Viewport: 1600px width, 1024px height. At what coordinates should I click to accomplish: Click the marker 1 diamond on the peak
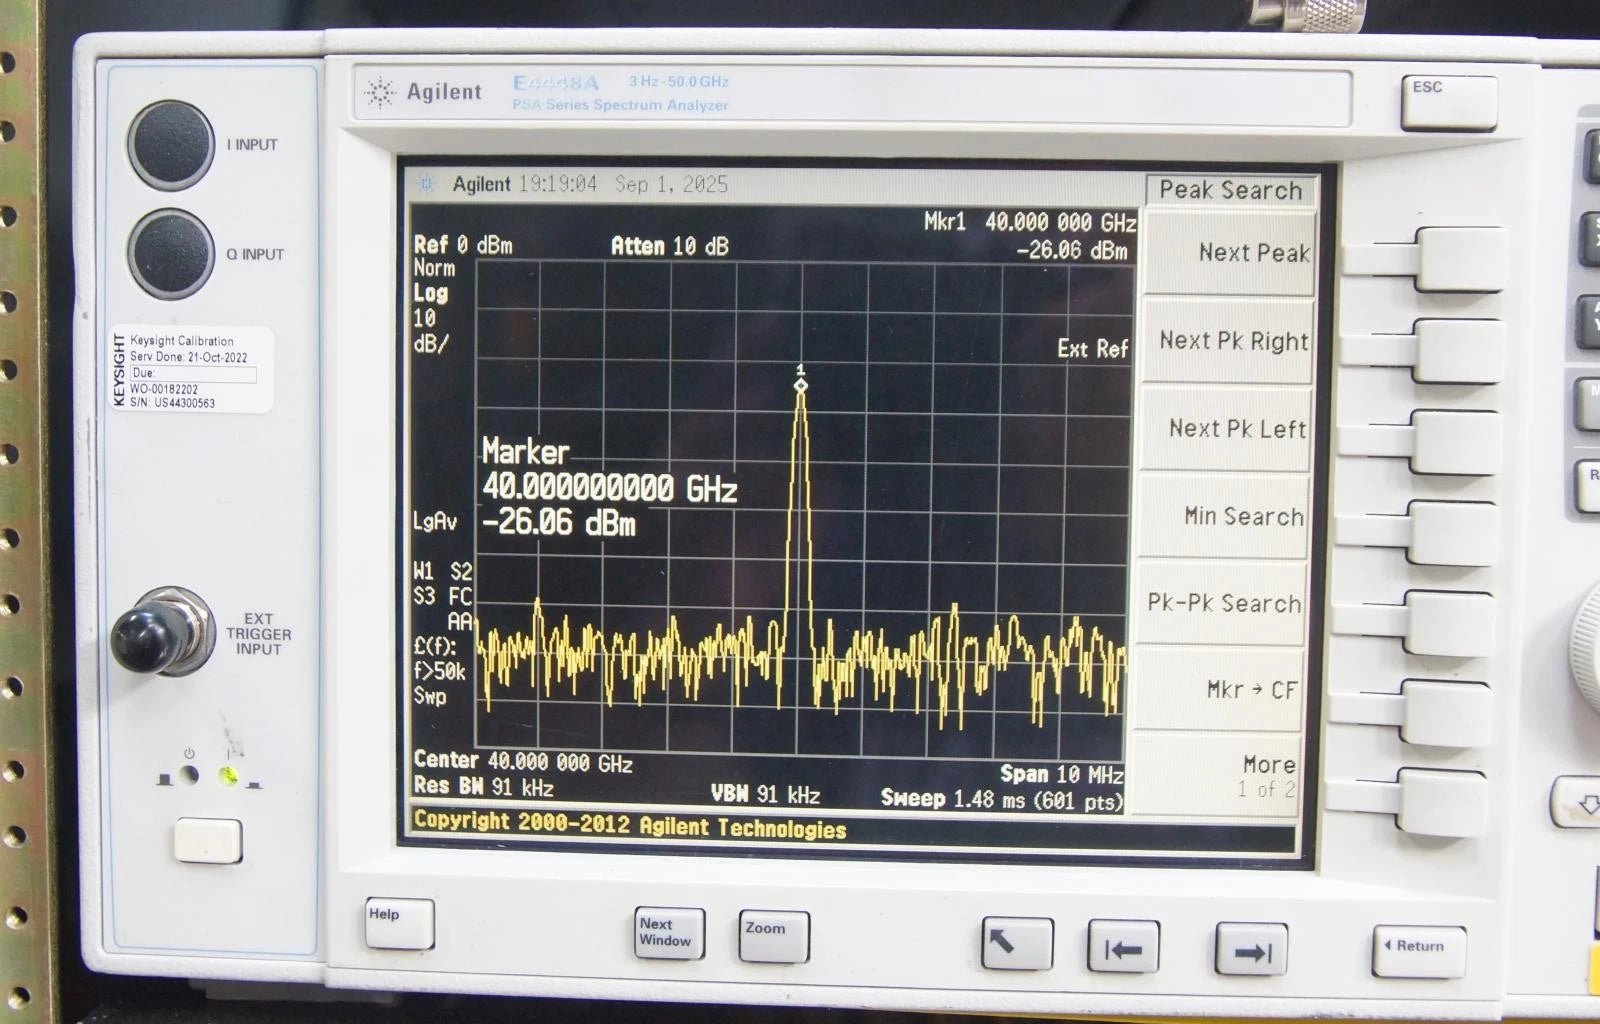pos(800,385)
